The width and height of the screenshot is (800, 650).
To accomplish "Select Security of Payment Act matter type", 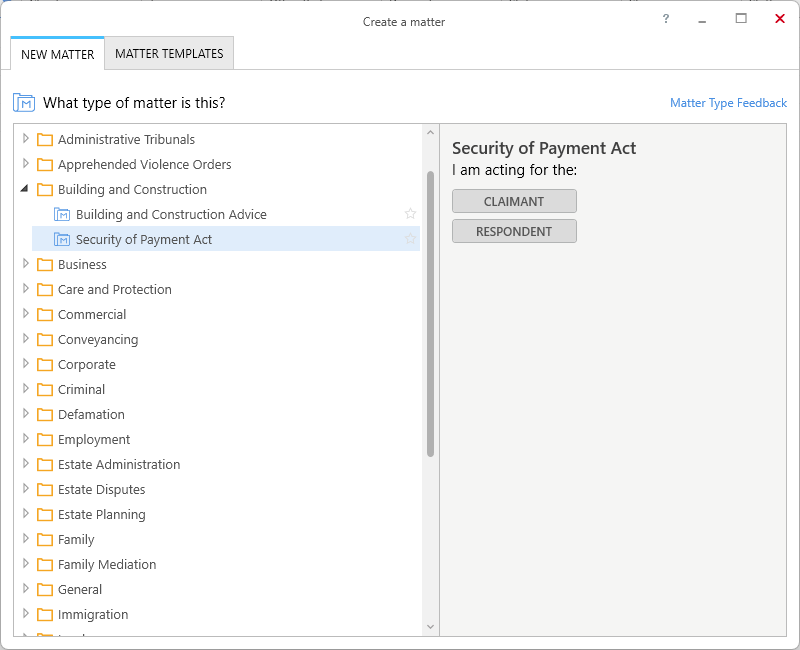I will [143, 239].
